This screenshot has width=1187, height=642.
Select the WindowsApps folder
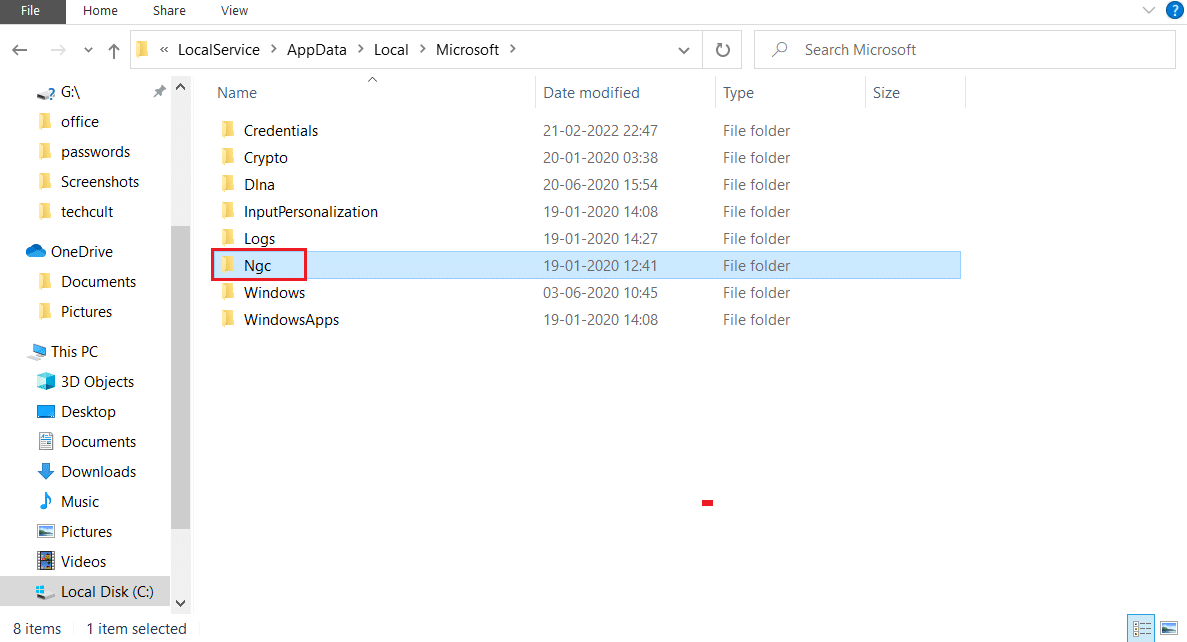click(291, 320)
